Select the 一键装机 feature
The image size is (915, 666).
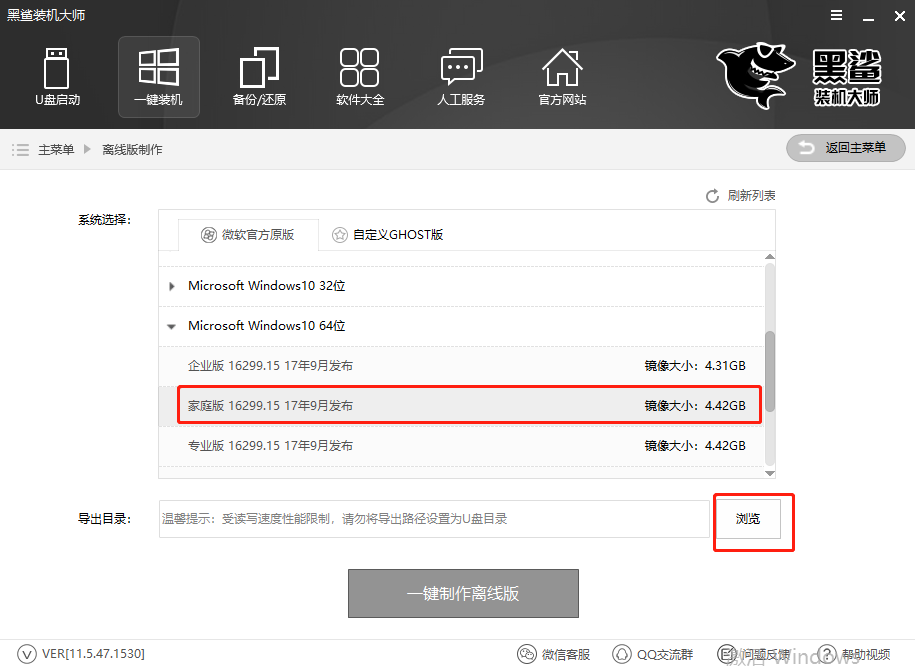158,77
